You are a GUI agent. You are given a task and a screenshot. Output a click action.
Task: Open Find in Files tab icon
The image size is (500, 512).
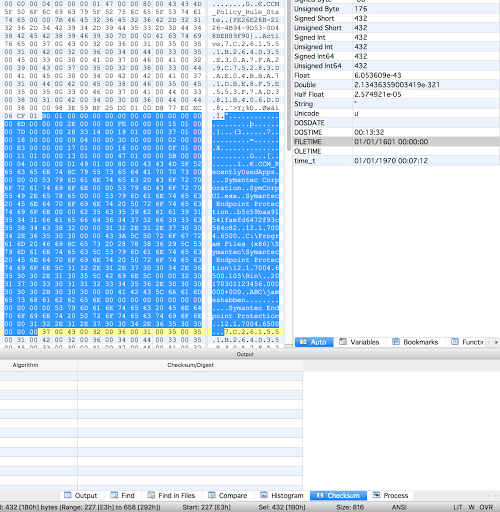(151, 495)
